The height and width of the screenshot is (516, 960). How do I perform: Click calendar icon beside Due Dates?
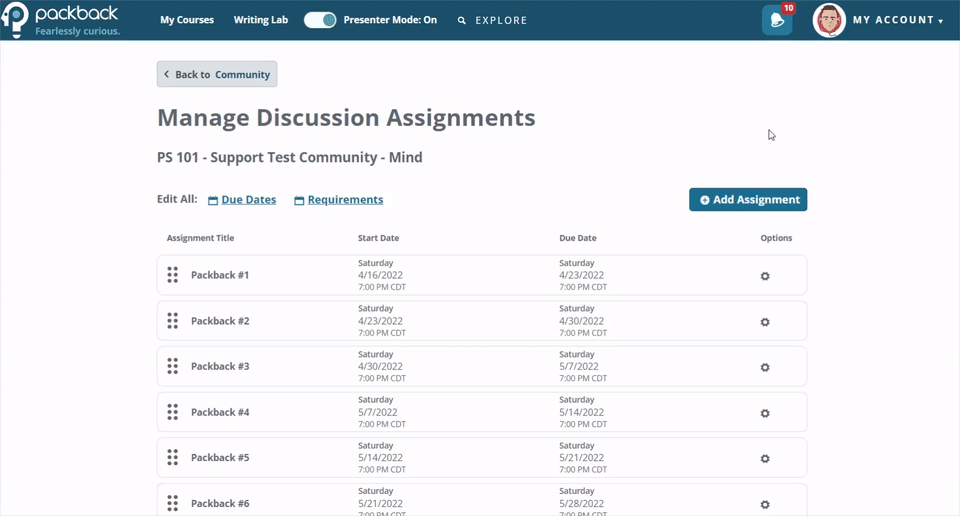tap(213, 200)
